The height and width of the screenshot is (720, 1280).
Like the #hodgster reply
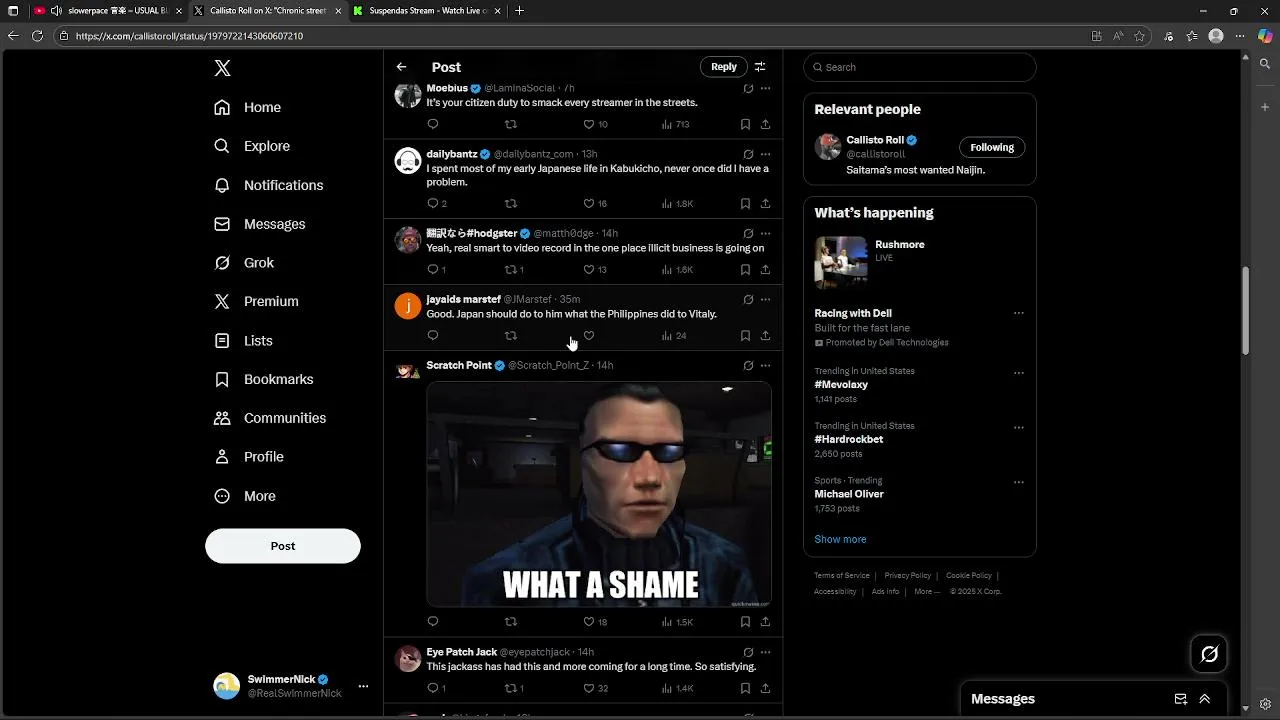589,269
